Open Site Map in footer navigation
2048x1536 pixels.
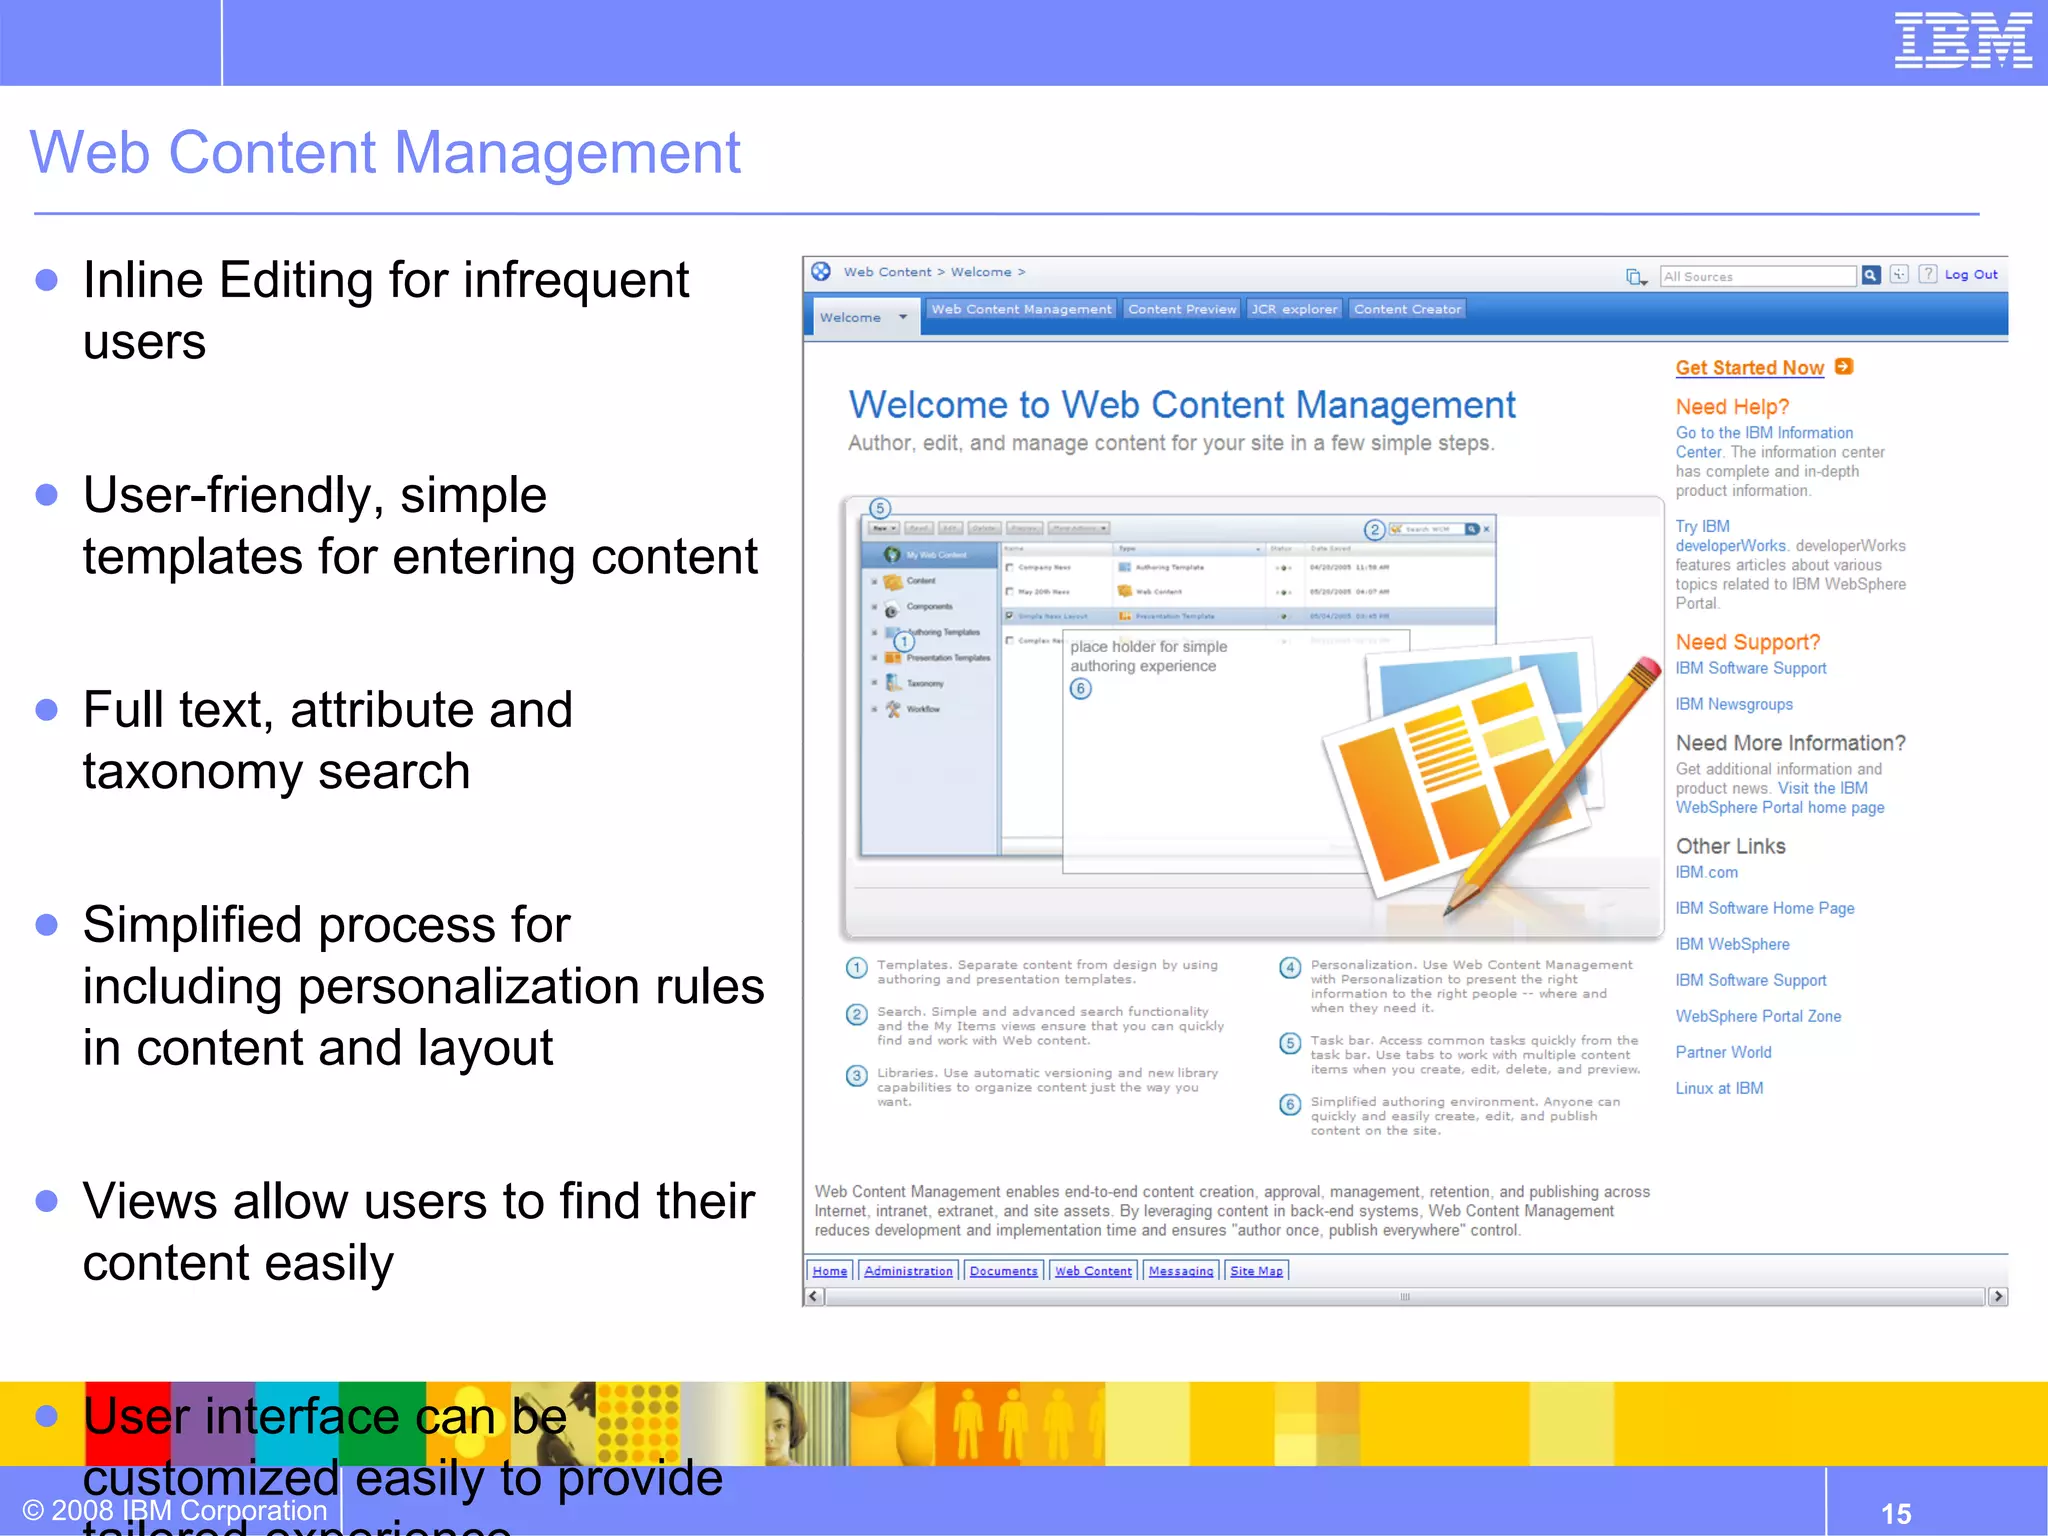[x=1256, y=1271]
